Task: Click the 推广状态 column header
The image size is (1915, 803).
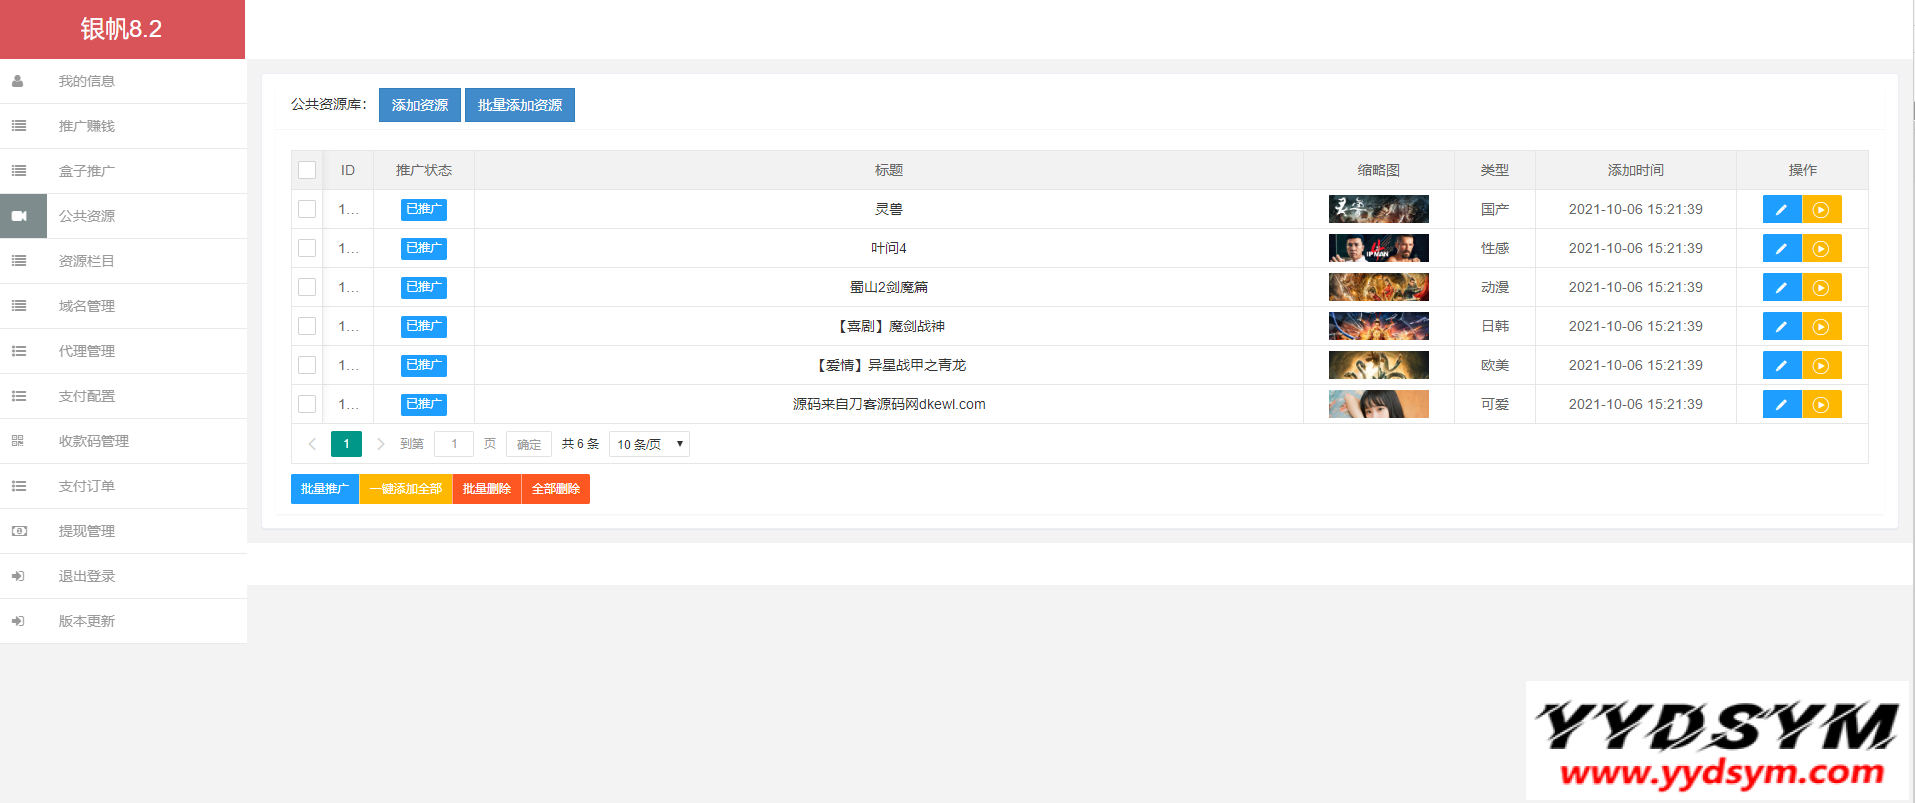Action: [424, 170]
